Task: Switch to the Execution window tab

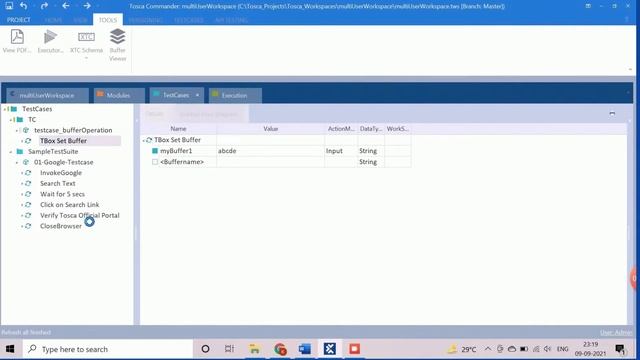Action: (234, 95)
